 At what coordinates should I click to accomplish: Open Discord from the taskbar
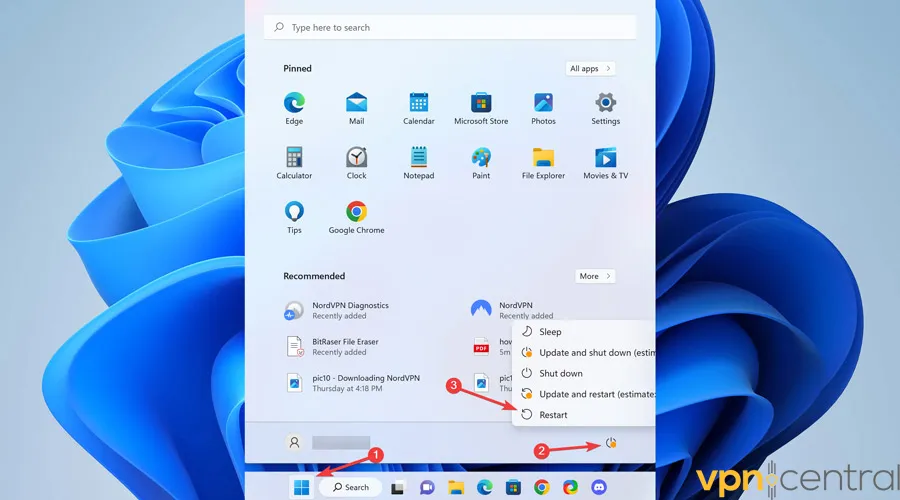pyautogui.click(x=599, y=487)
